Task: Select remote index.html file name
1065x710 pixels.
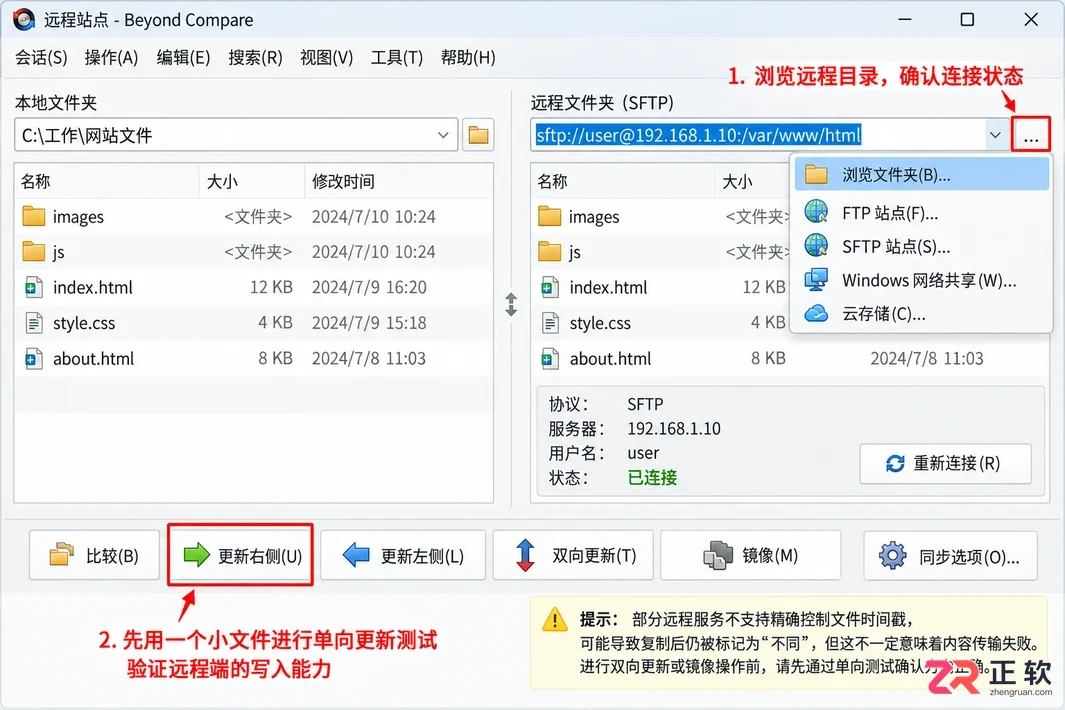Action: coord(608,287)
